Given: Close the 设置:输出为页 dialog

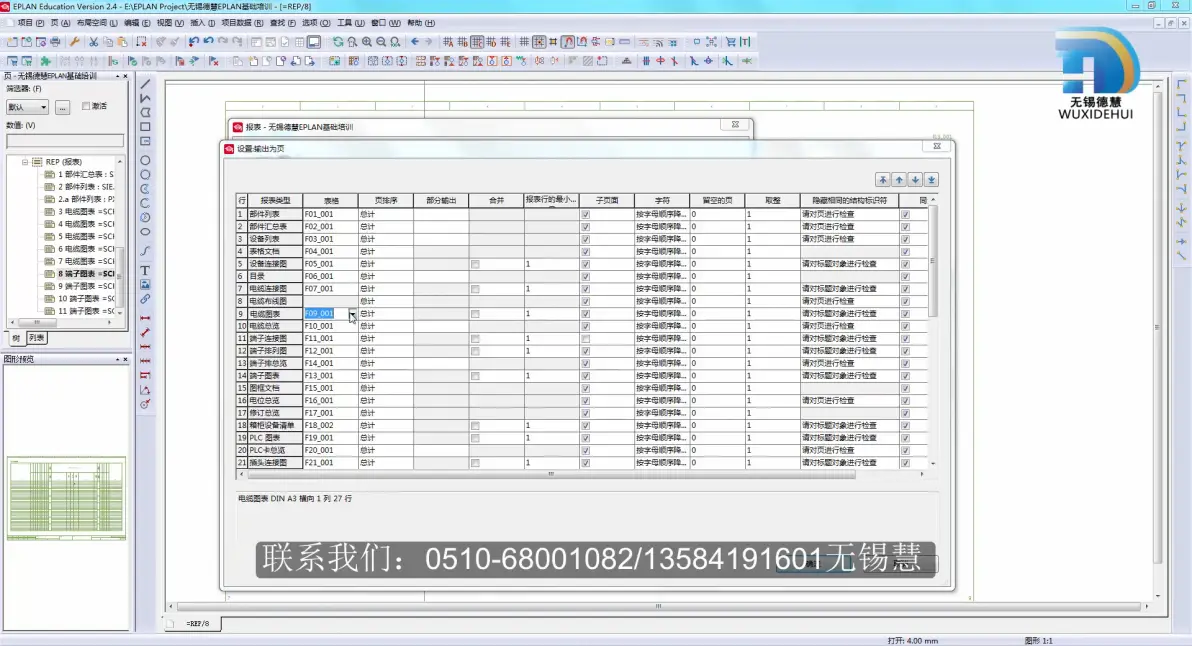Looking at the screenshot, I should click(x=937, y=146).
